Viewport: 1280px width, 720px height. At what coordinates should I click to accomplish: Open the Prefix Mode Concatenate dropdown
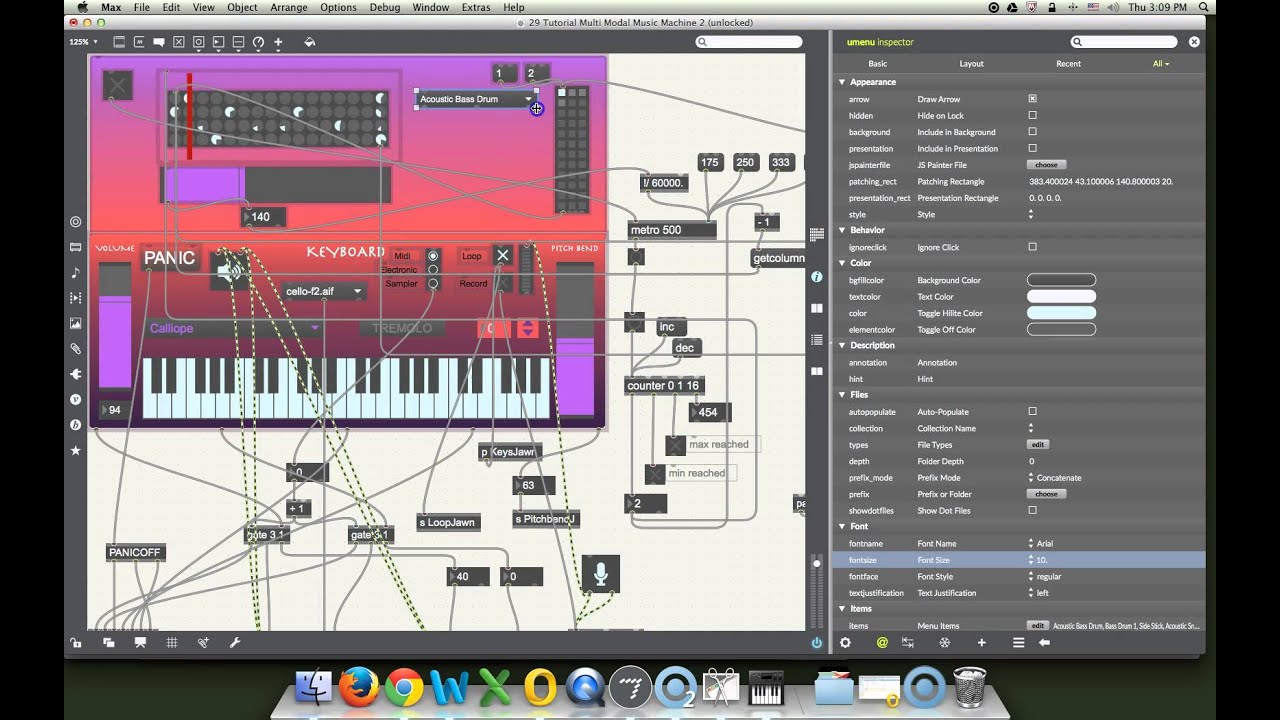(x=1055, y=477)
